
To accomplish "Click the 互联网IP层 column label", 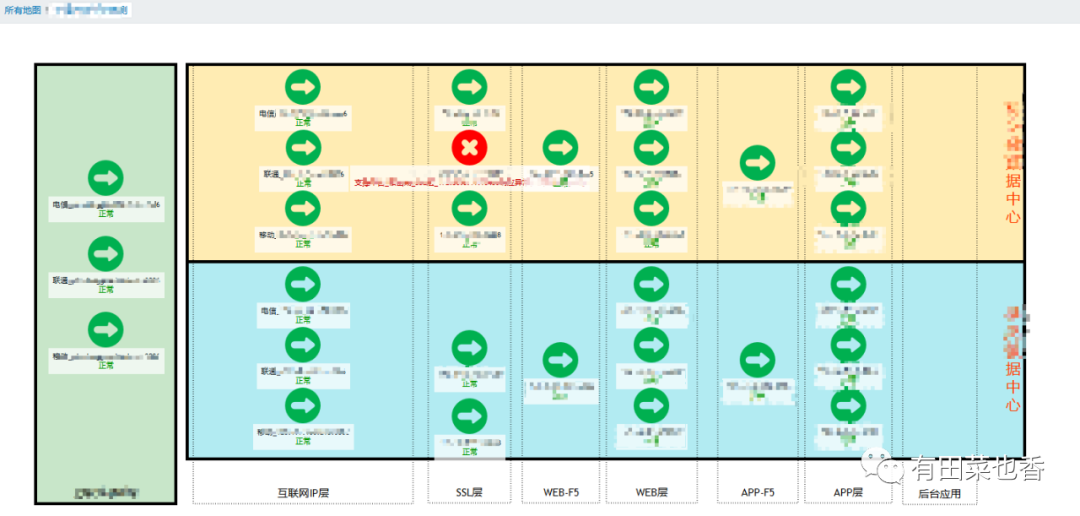I will (x=303, y=493).
